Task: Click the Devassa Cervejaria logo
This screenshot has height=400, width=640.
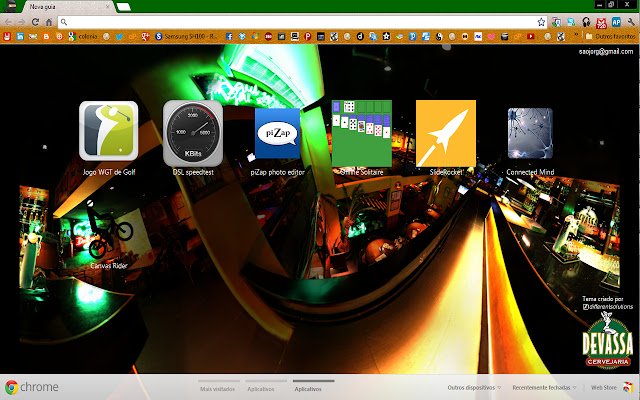Action: coord(608,340)
